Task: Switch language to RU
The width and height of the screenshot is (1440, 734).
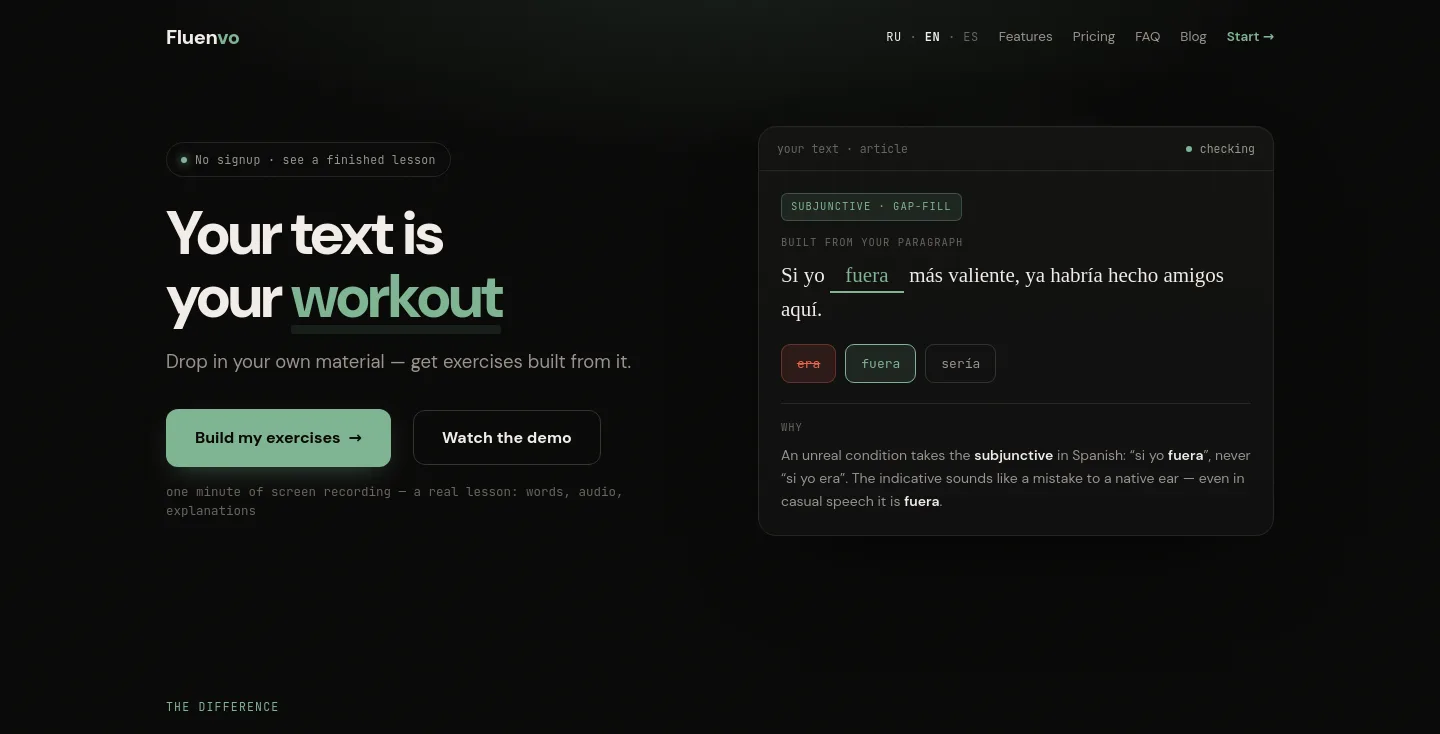Action: 893,37
